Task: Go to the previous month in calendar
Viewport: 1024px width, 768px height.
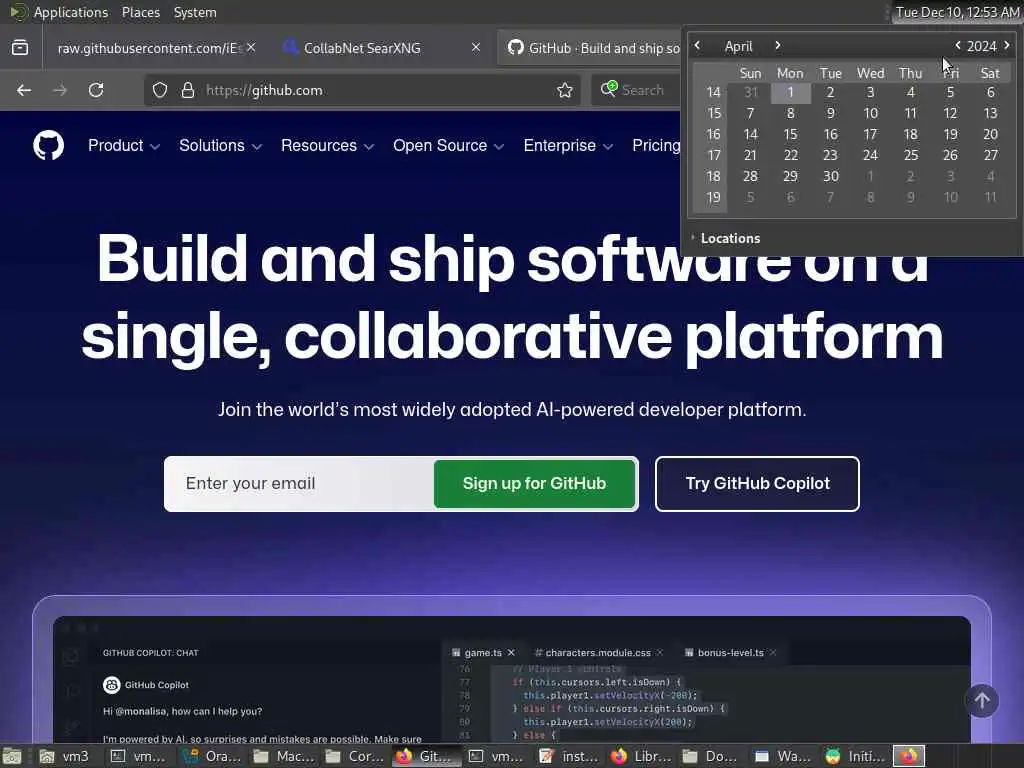Action: (x=697, y=45)
